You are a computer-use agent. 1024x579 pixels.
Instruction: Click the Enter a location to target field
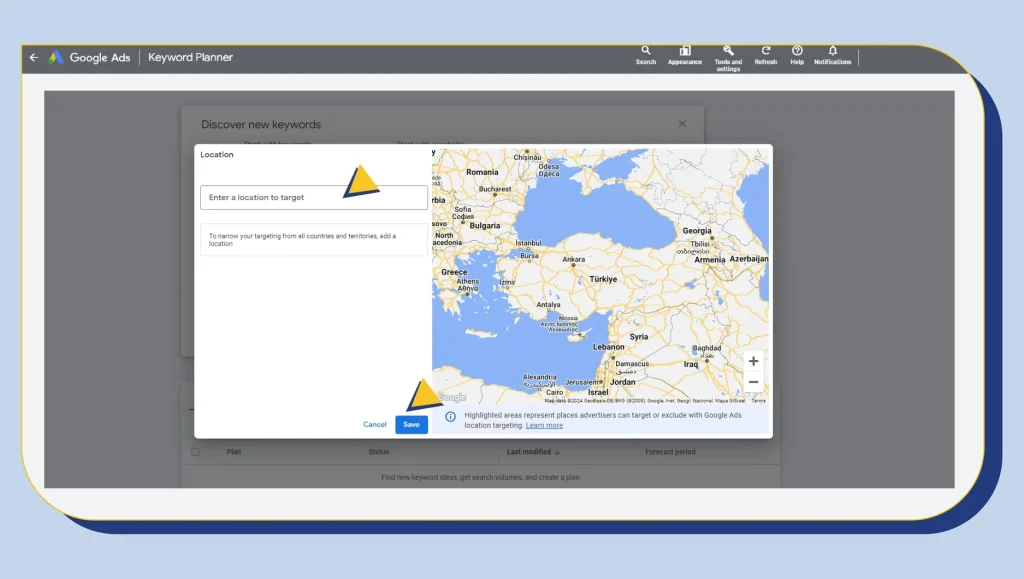313,197
